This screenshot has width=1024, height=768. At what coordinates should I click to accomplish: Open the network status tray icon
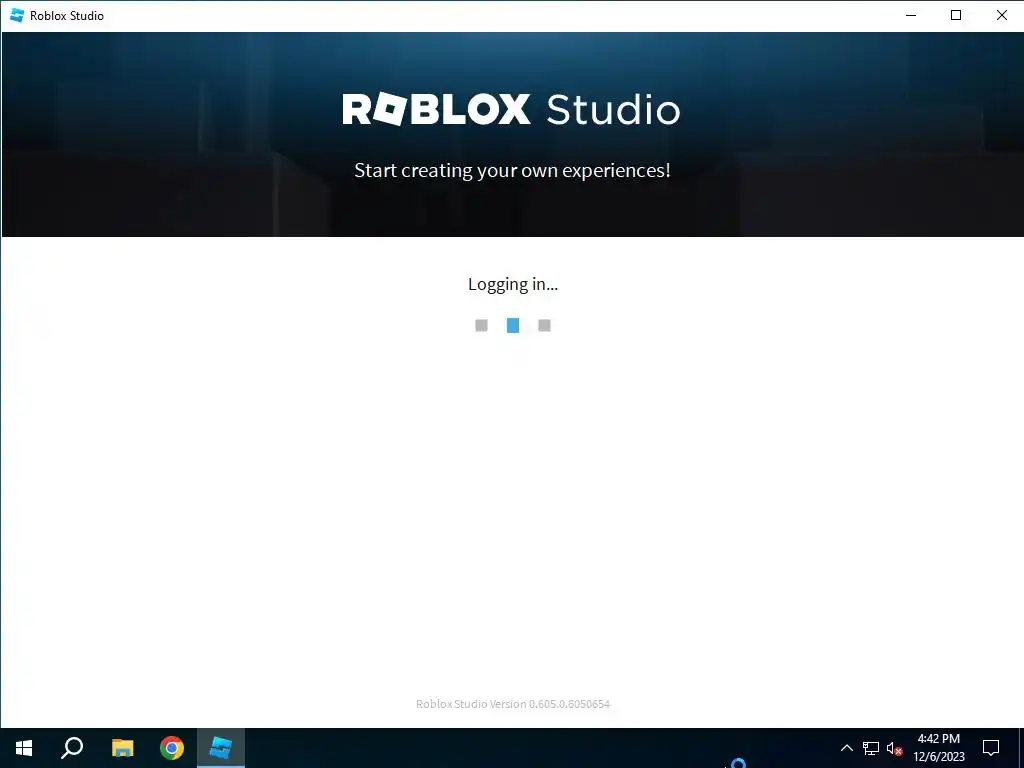871,748
